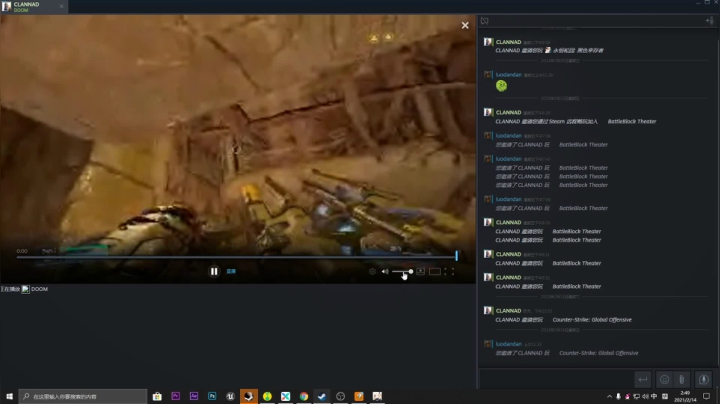Open the blue X taskbar app
The width and height of the screenshot is (720, 404).
point(286,396)
